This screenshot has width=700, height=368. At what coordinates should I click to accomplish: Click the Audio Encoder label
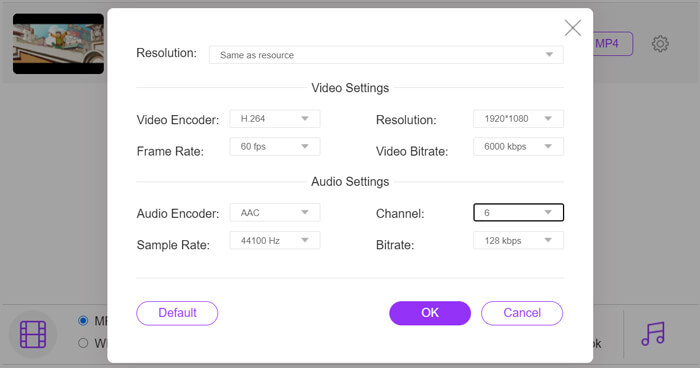(x=178, y=214)
